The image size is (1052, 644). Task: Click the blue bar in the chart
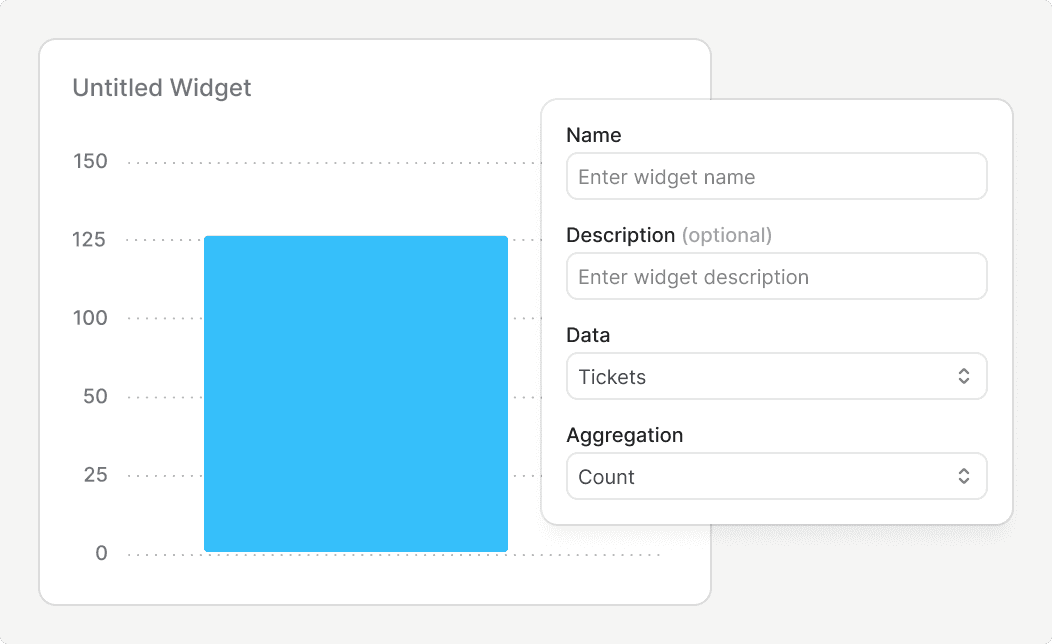356,394
